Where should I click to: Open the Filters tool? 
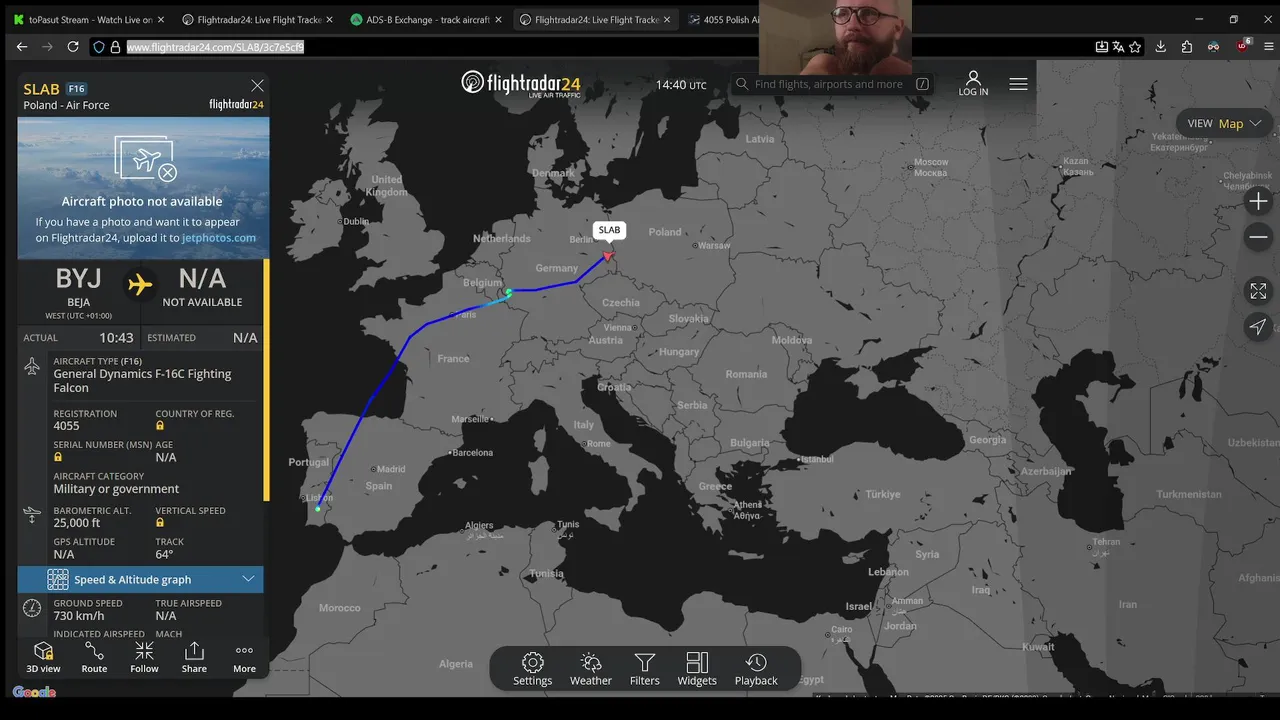click(x=645, y=669)
